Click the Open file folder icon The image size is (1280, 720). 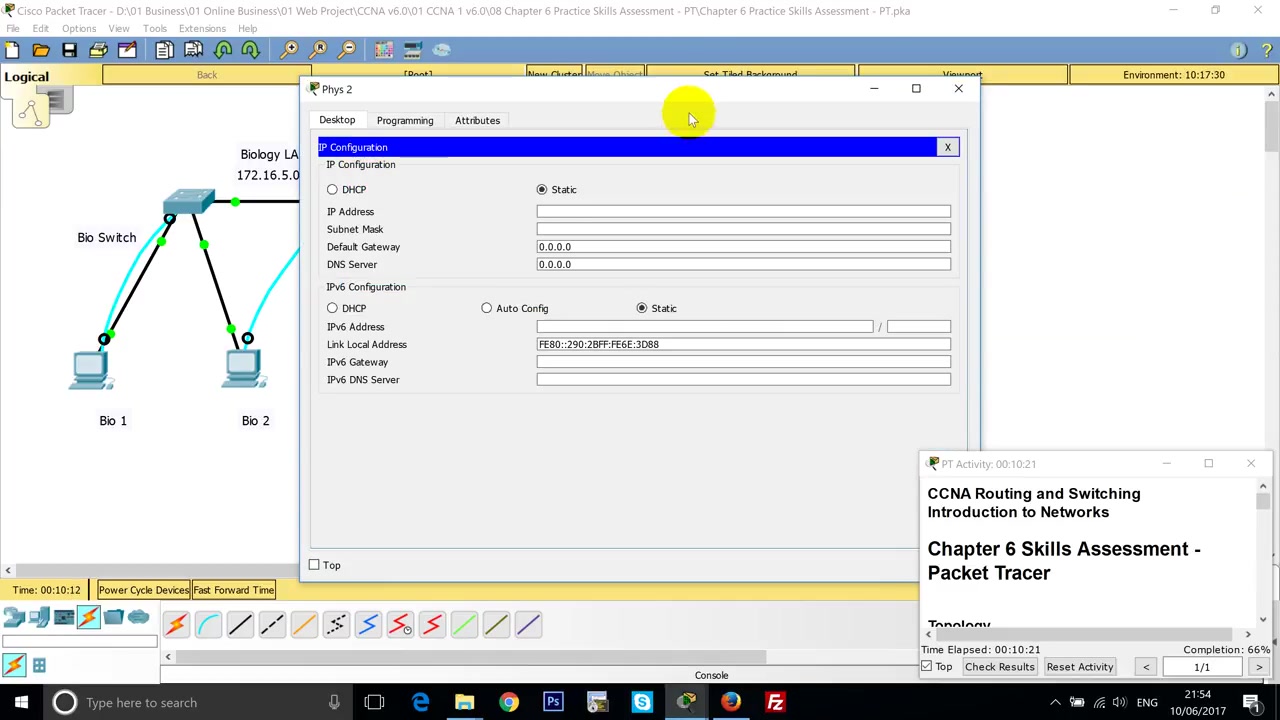[x=41, y=49]
